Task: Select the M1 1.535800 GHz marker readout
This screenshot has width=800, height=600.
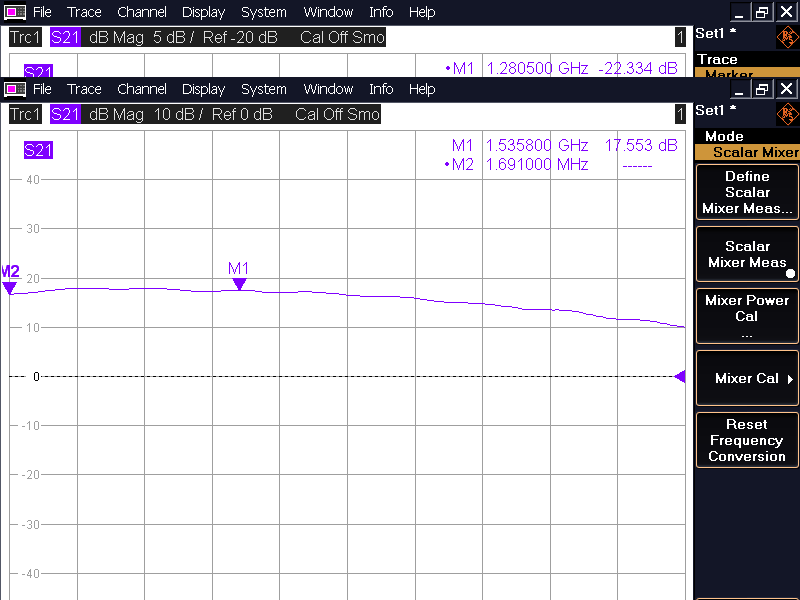Action: click(564, 146)
